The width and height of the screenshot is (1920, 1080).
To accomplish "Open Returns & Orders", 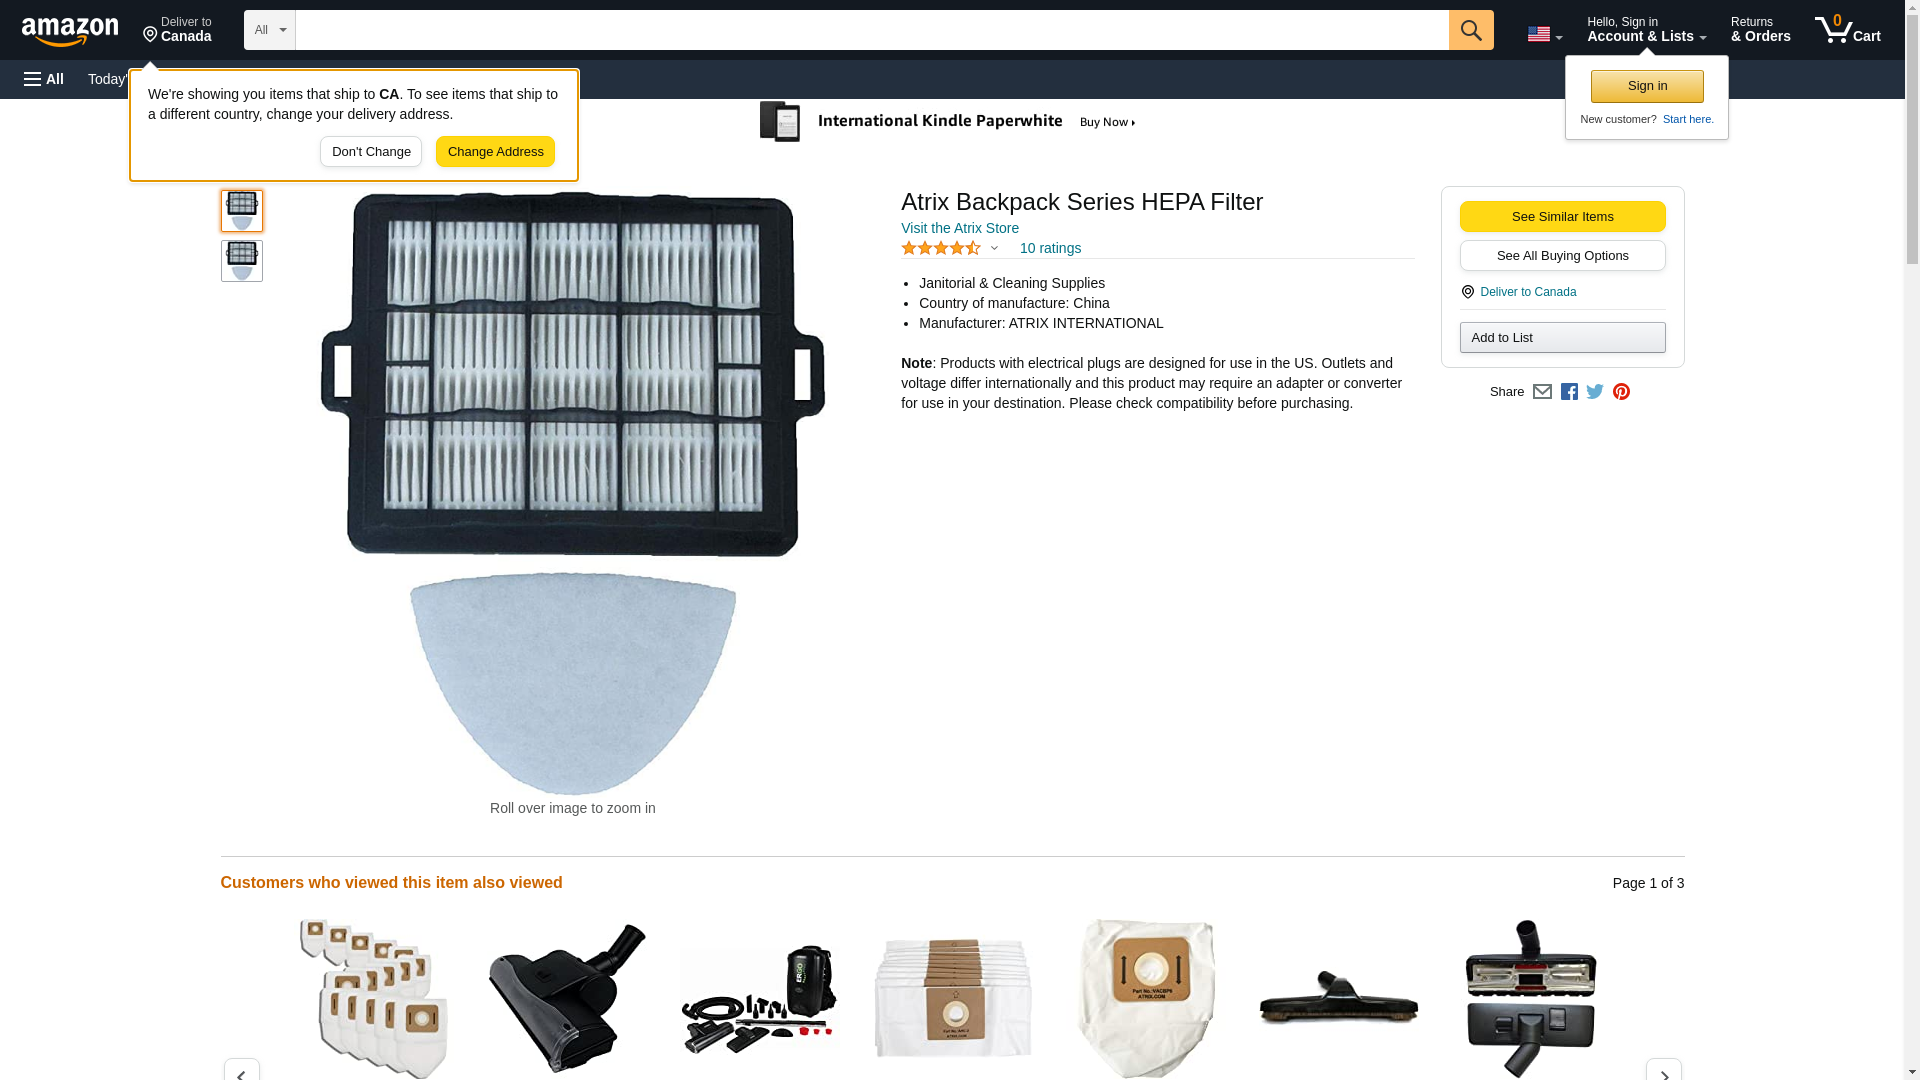I will (1760, 30).
